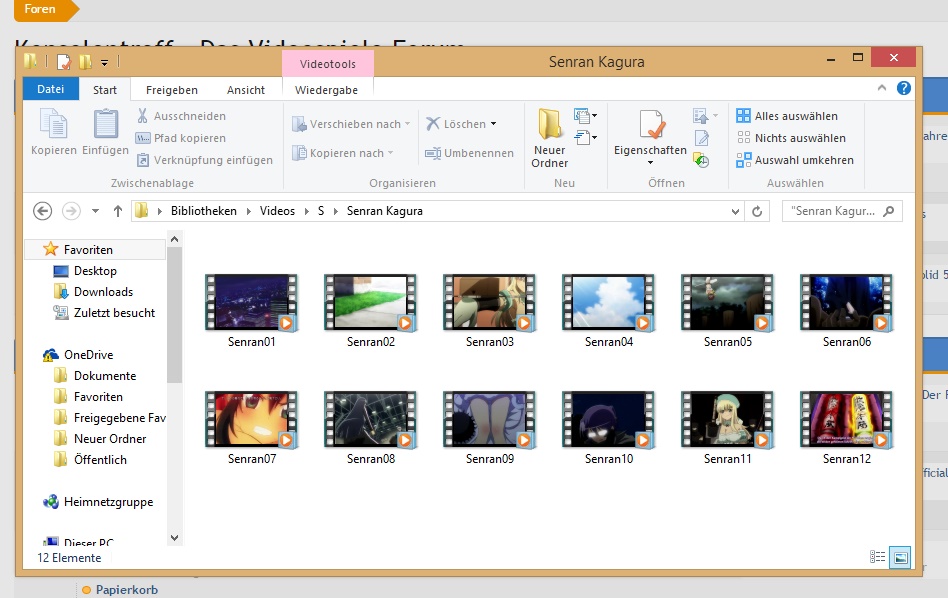Click Verknüpfung einfügen command

tap(204, 160)
